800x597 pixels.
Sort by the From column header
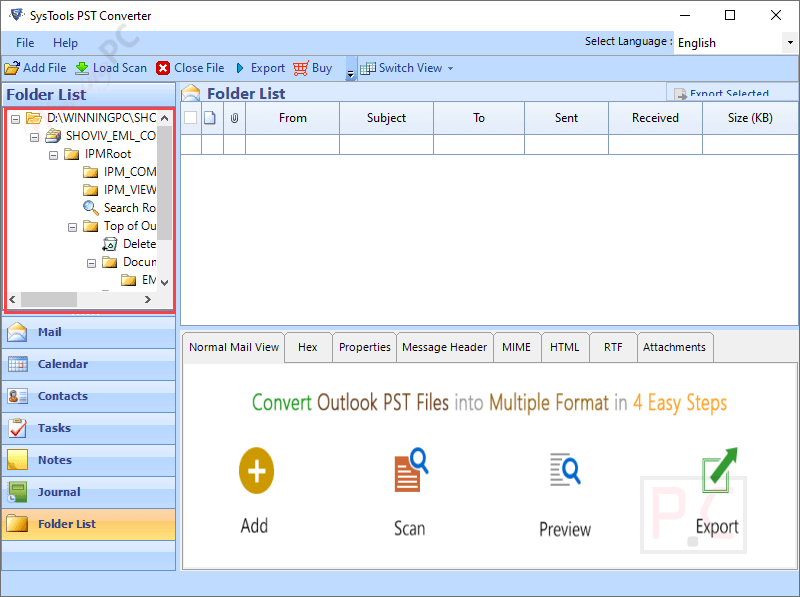(x=292, y=118)
